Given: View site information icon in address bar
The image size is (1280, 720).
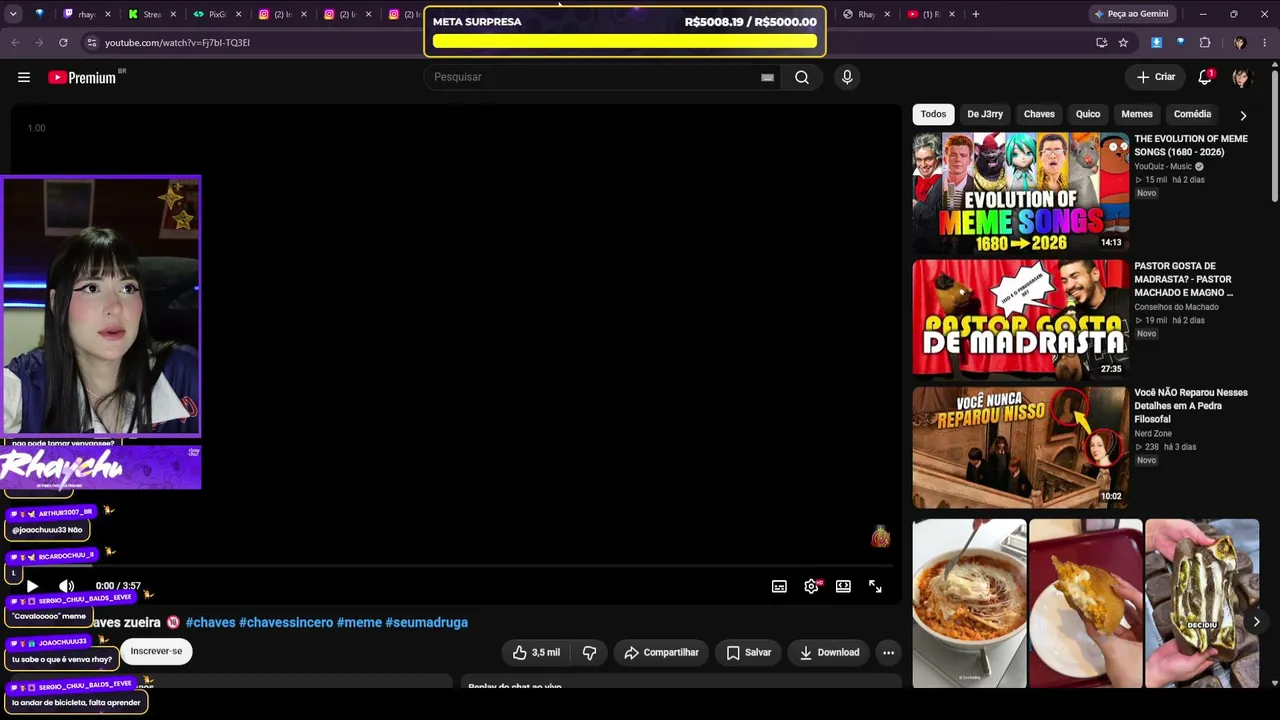Looking at the screenshot, I should [91, 43].
